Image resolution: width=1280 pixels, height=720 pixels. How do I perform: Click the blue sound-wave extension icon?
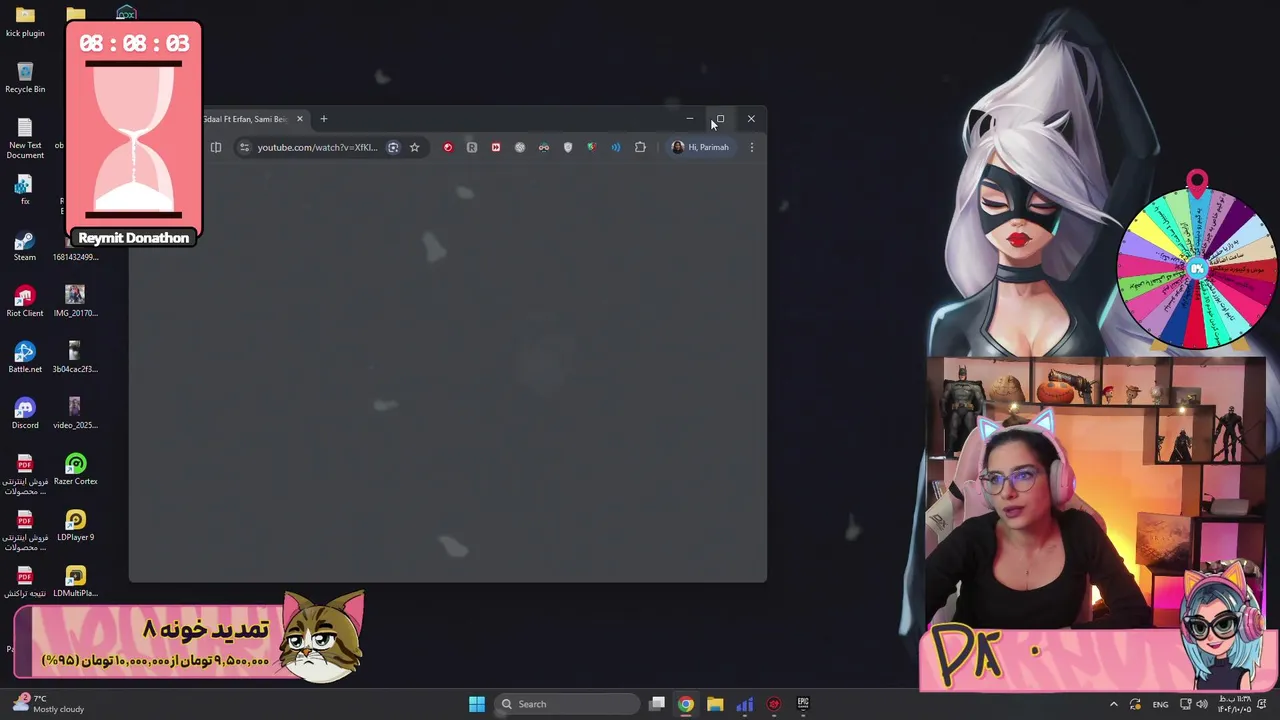point(616,147)
